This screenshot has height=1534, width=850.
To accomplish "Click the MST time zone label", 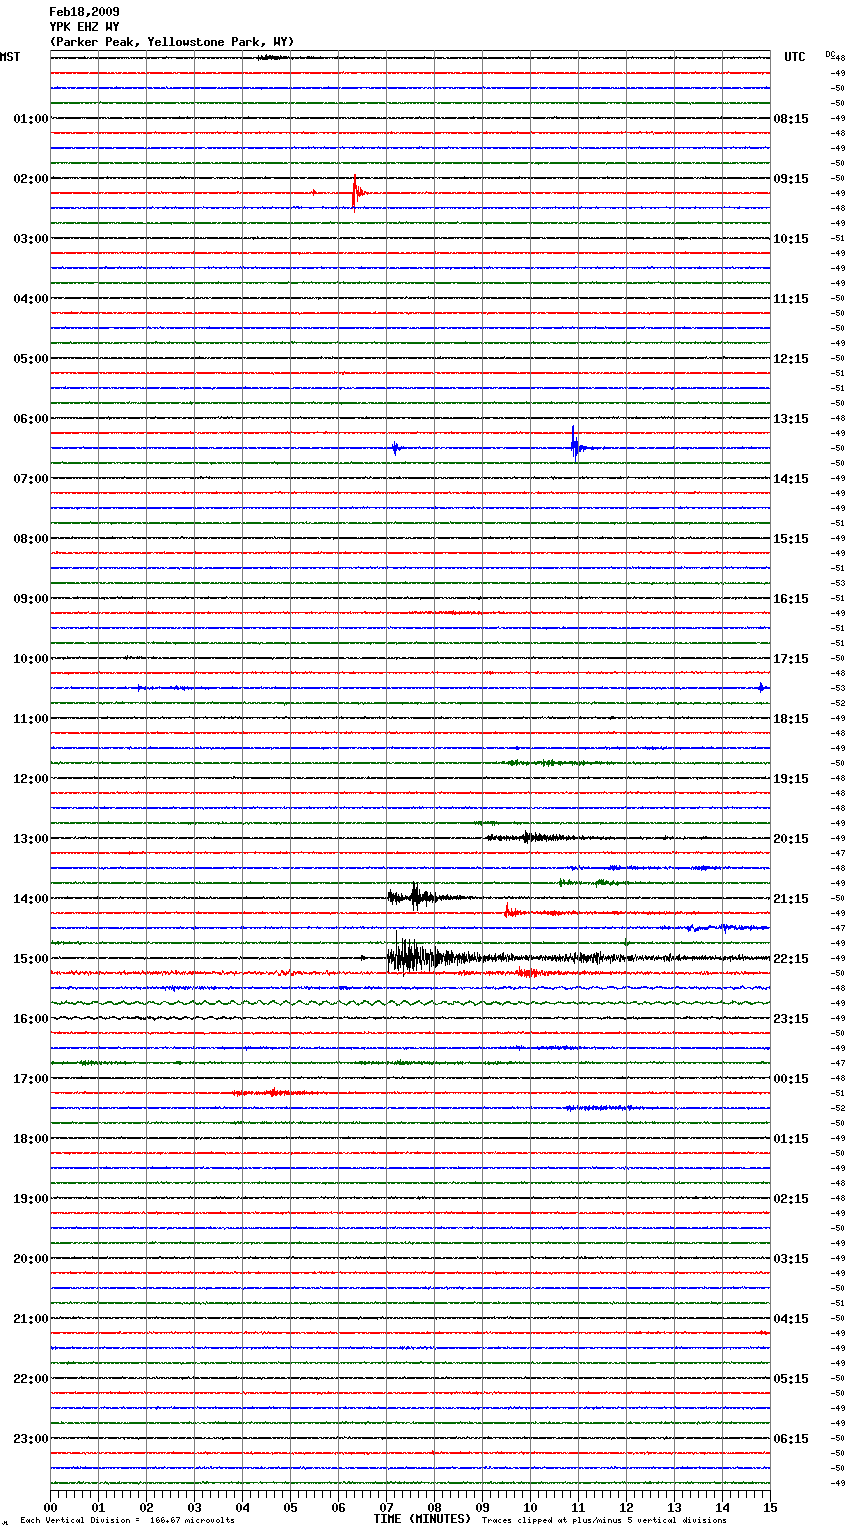I will [x=10, y=57].
